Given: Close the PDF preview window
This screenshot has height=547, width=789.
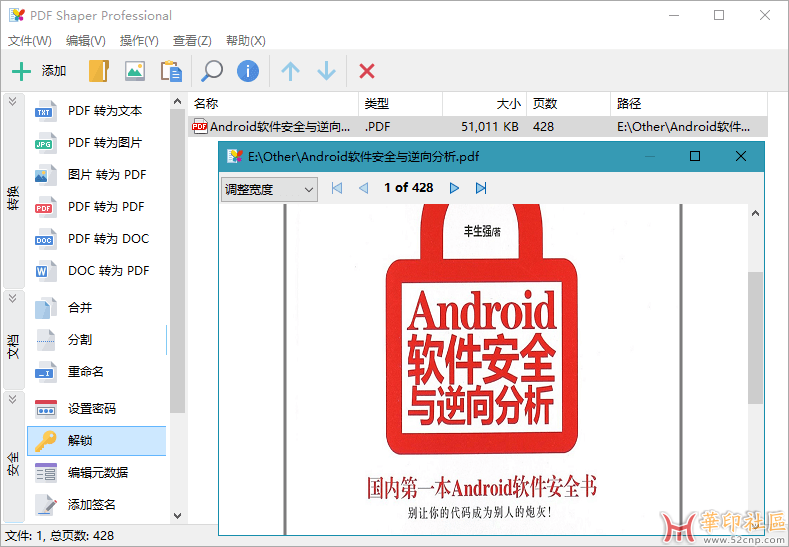Looking at the screenshot, I should (741, 157).
